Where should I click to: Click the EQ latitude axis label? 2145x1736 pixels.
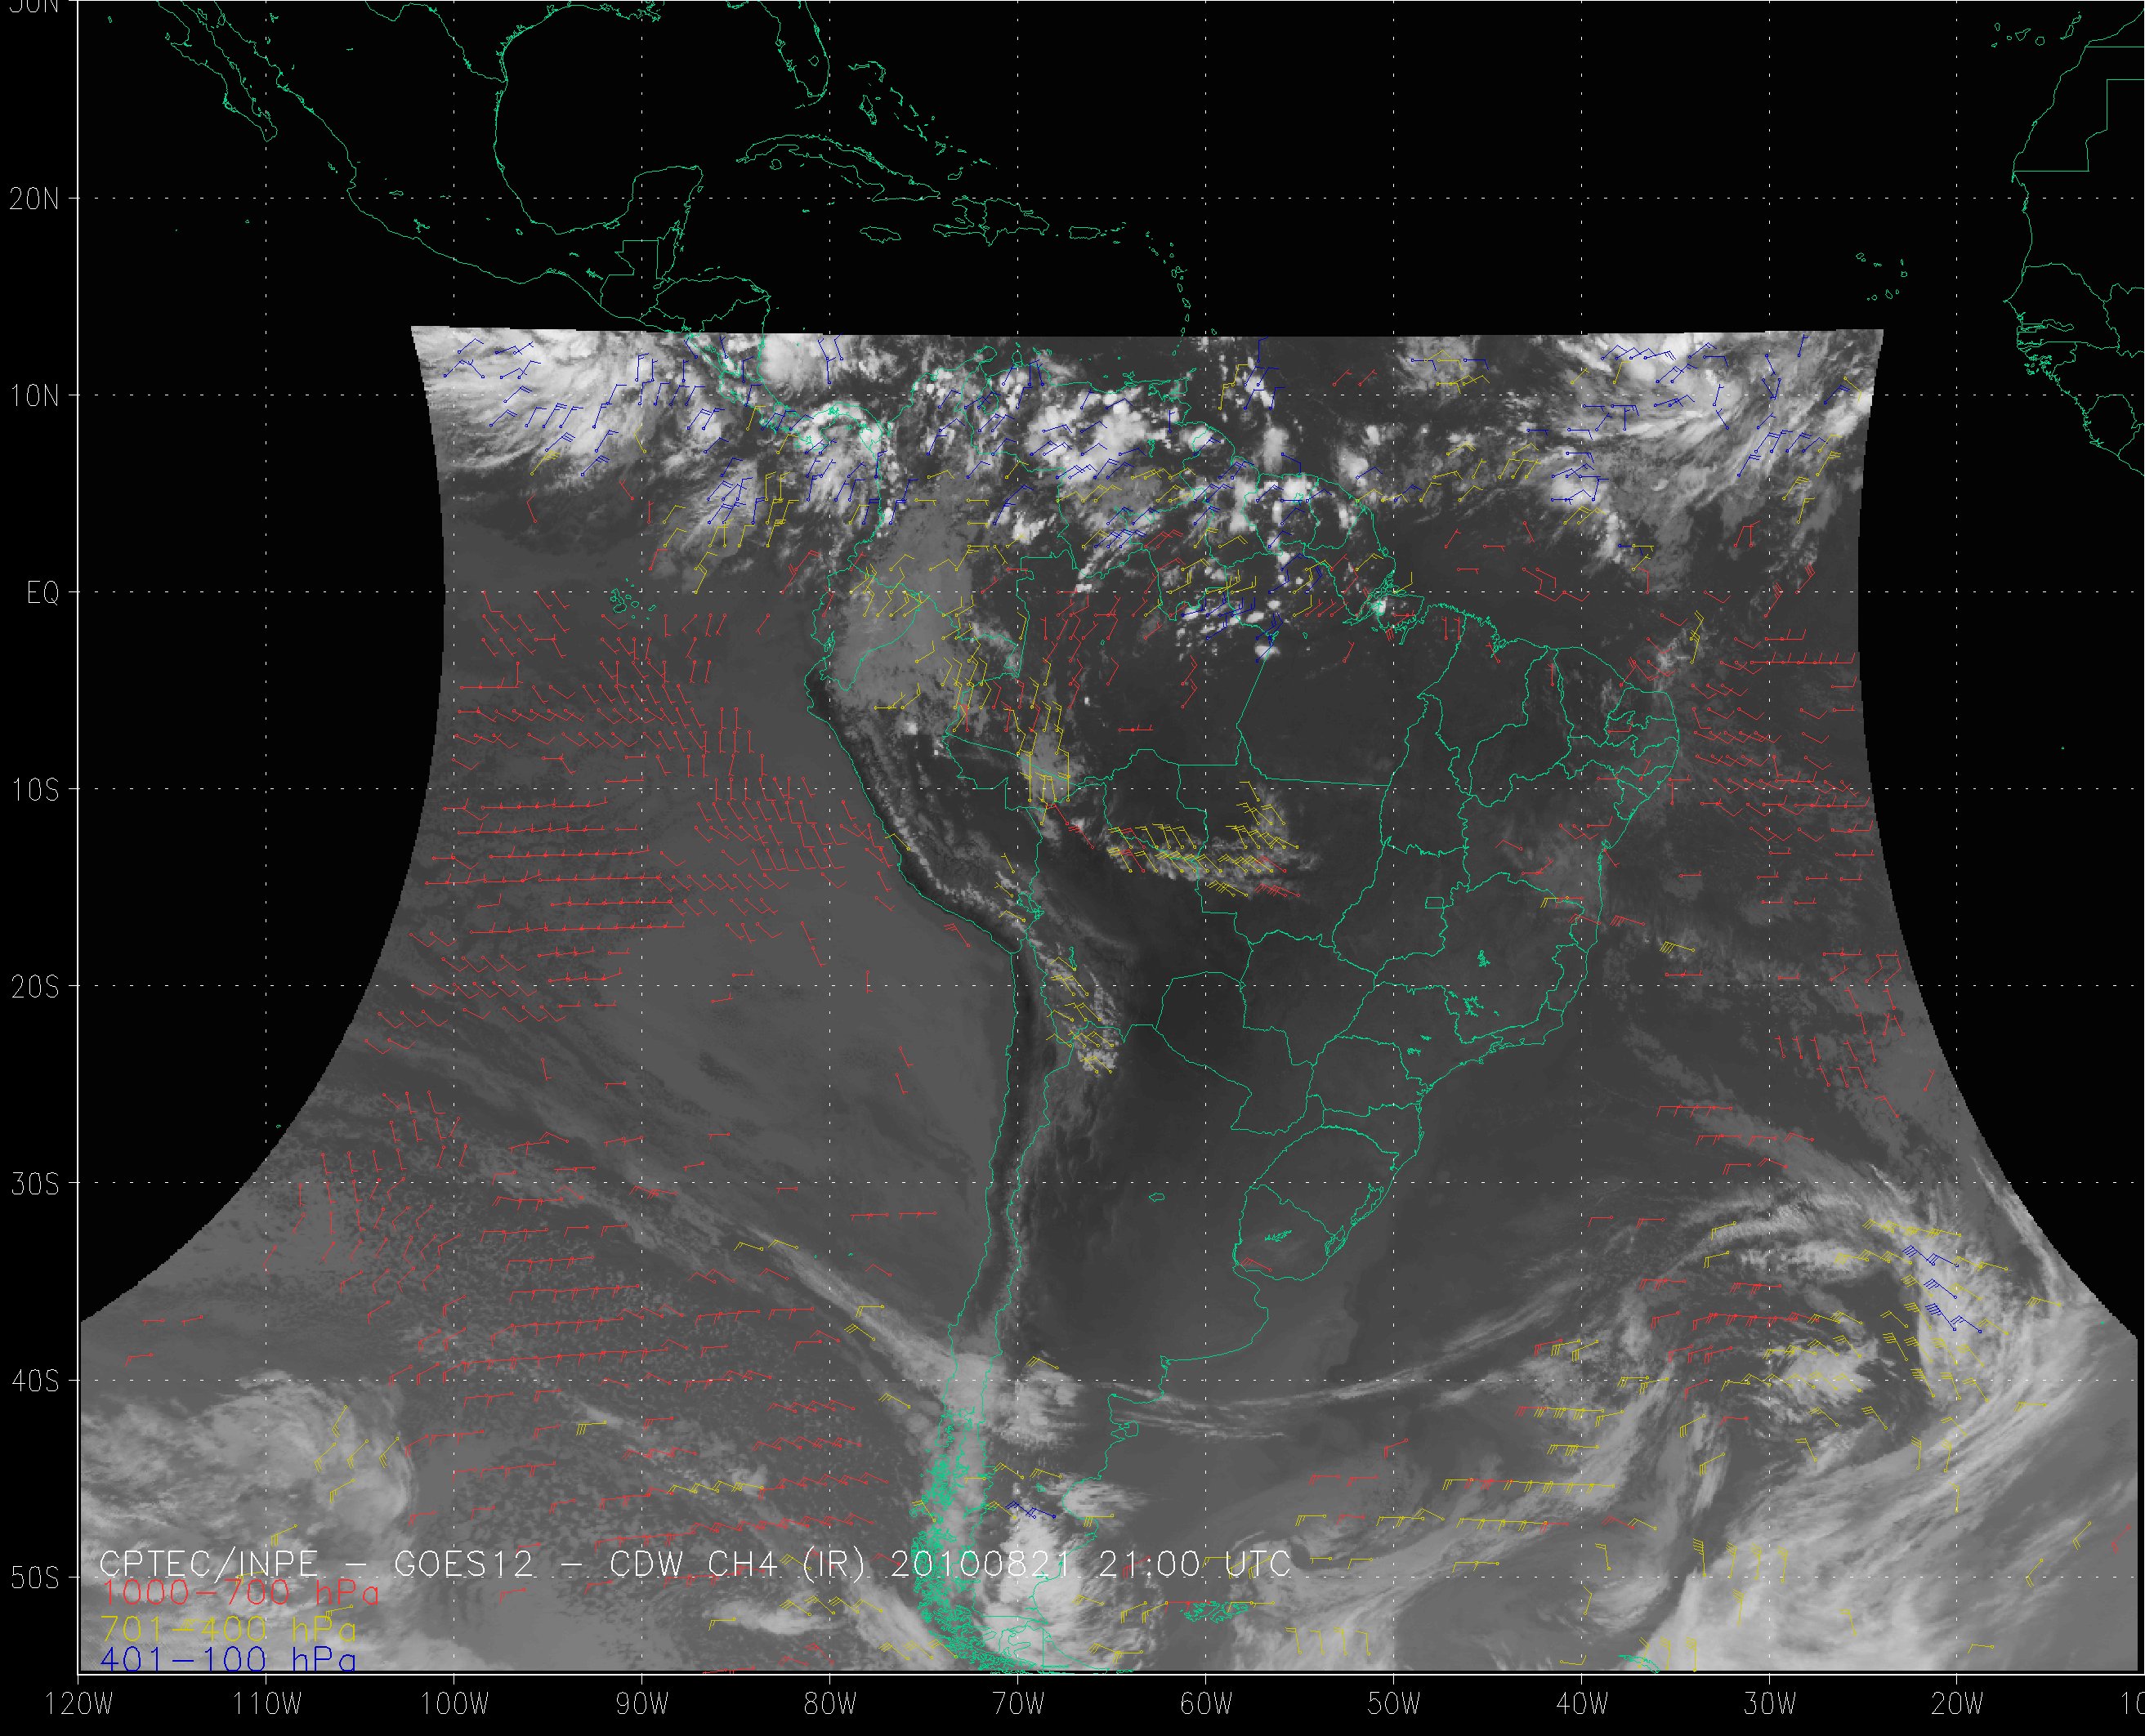click(x=43, y=594)
